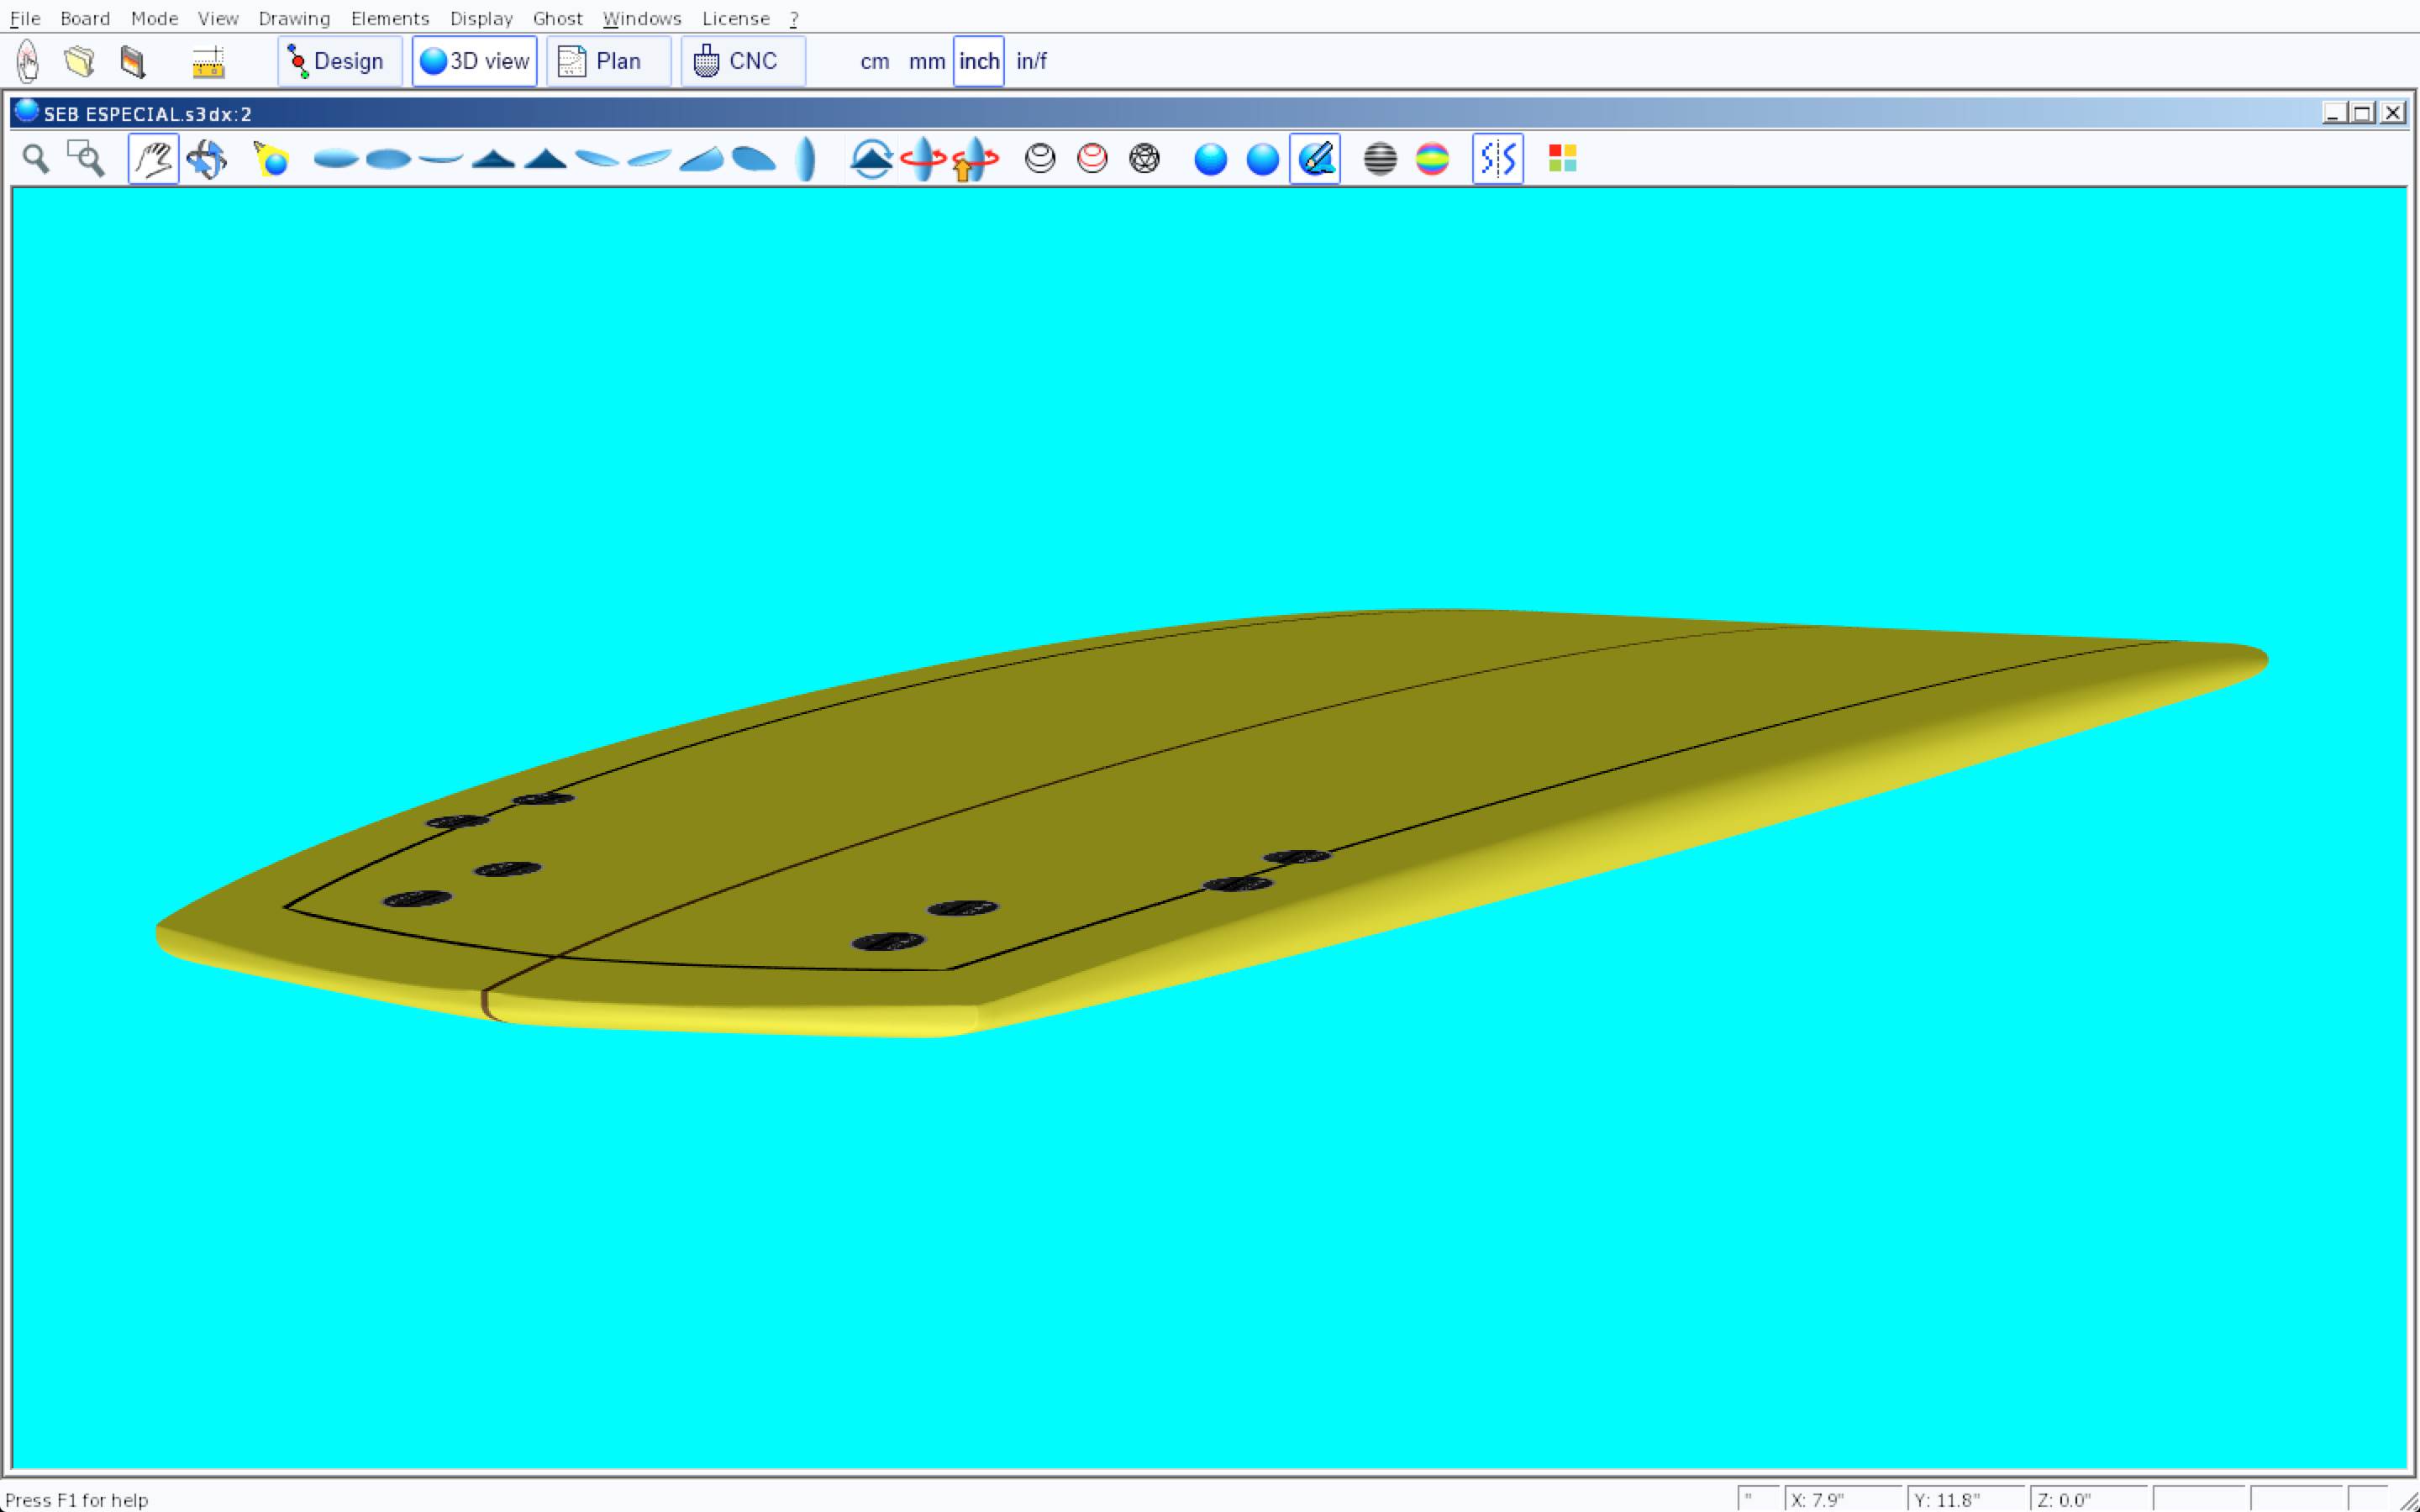The image size is (2420, 1512).
Task: Toggle the symmetry S|S button
Action: (1497, 159)
